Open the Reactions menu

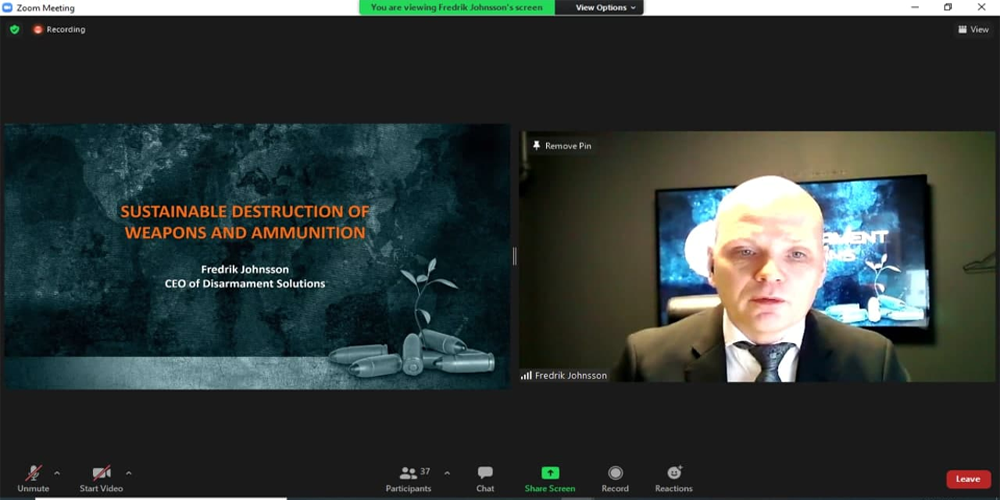[x=673, y=478]
